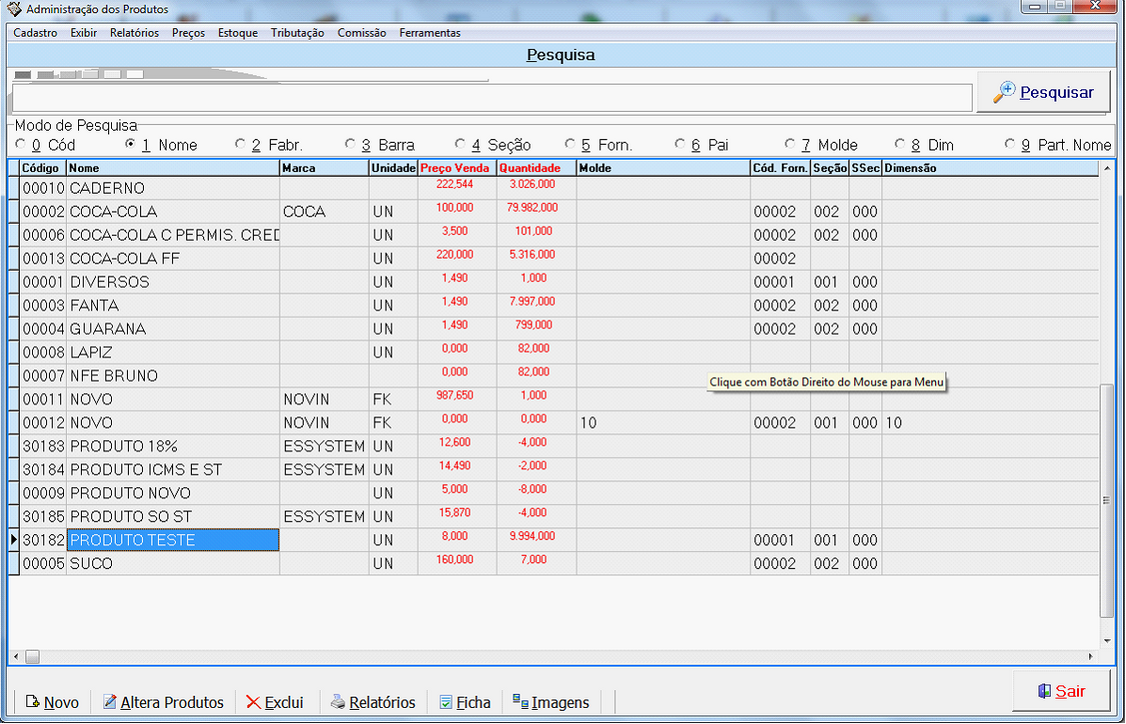Open the Cadastro menu
The height and width of the screenshot is (724, 1126).
click(x=35, y=33)
